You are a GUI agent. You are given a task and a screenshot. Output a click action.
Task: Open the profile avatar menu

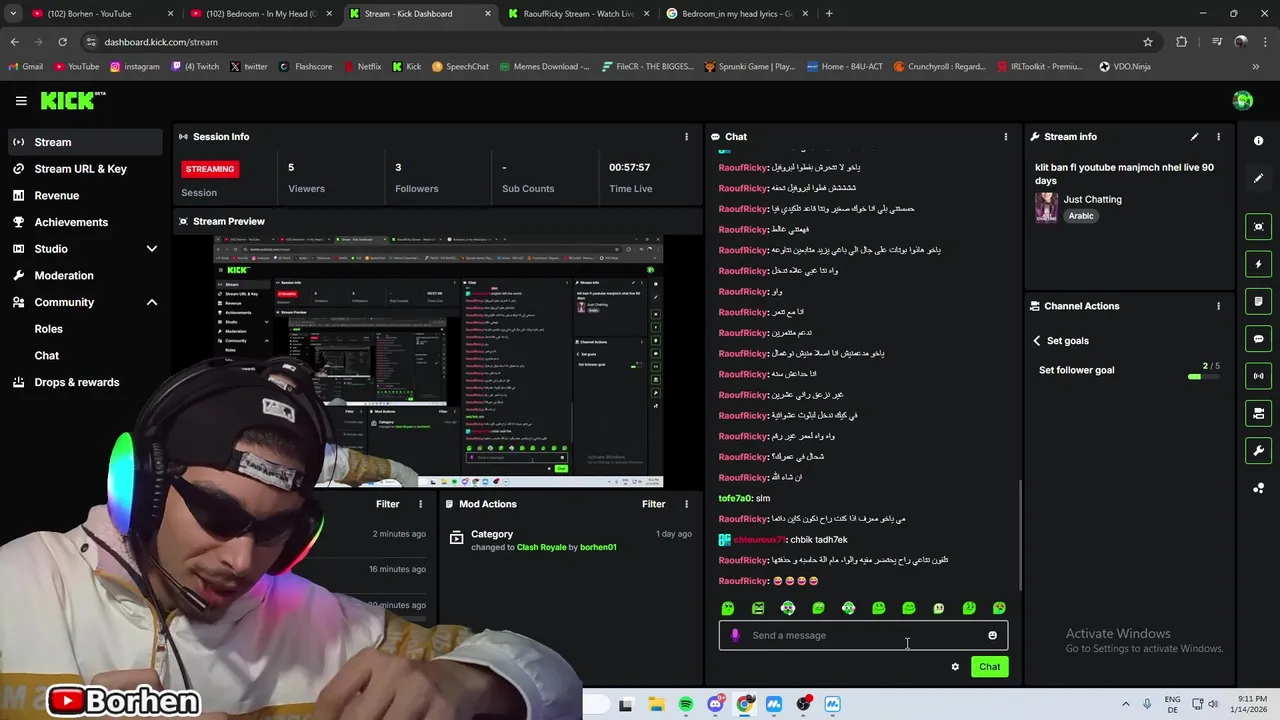[x=1243, y=100]
